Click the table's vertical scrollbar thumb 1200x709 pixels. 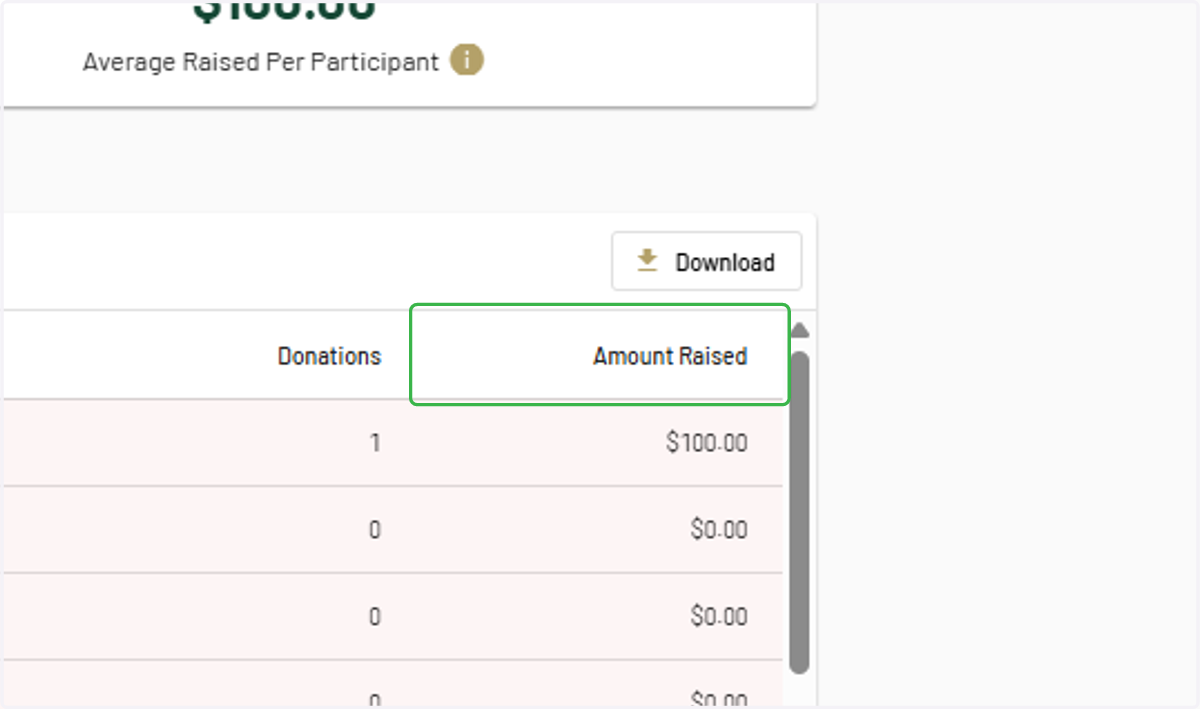pos(799,511)
